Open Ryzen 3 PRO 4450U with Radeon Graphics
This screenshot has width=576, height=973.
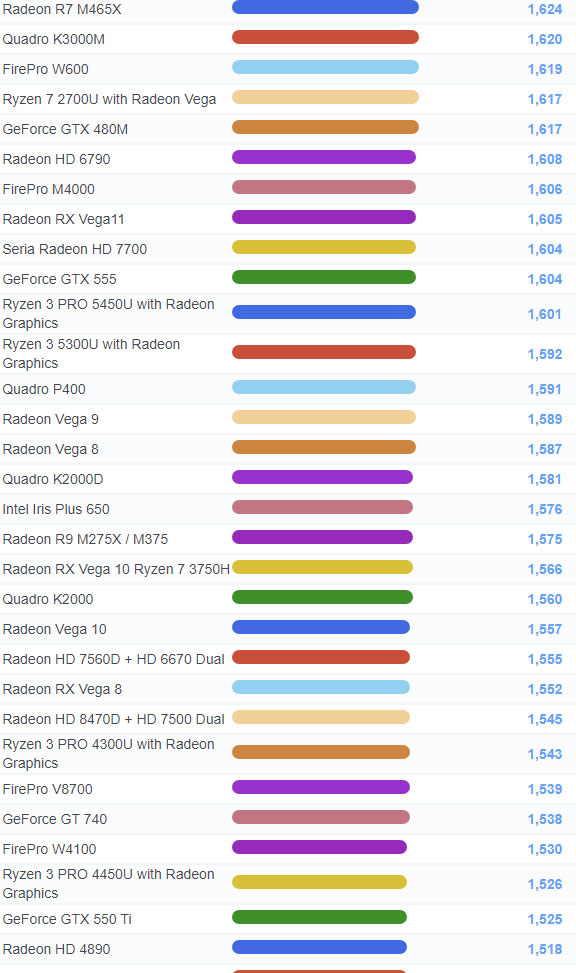(109, 883)
